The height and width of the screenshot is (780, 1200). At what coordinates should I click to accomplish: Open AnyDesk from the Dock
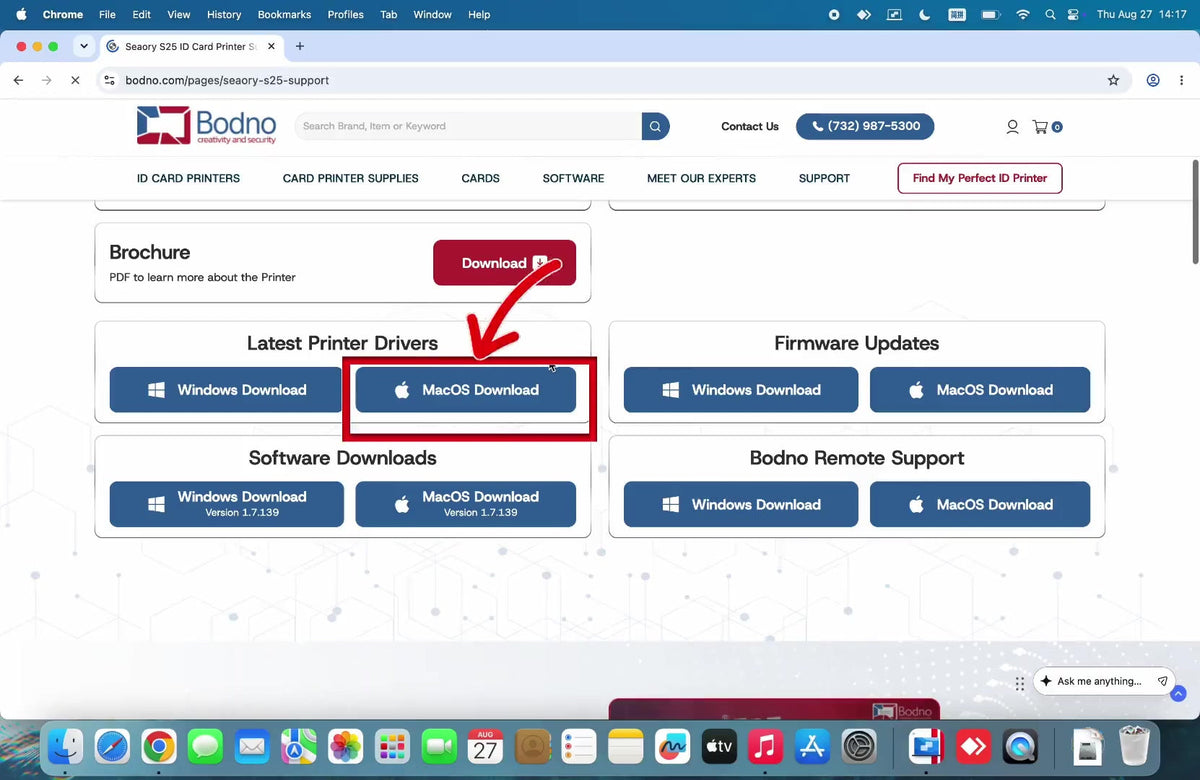pos(974,746)
